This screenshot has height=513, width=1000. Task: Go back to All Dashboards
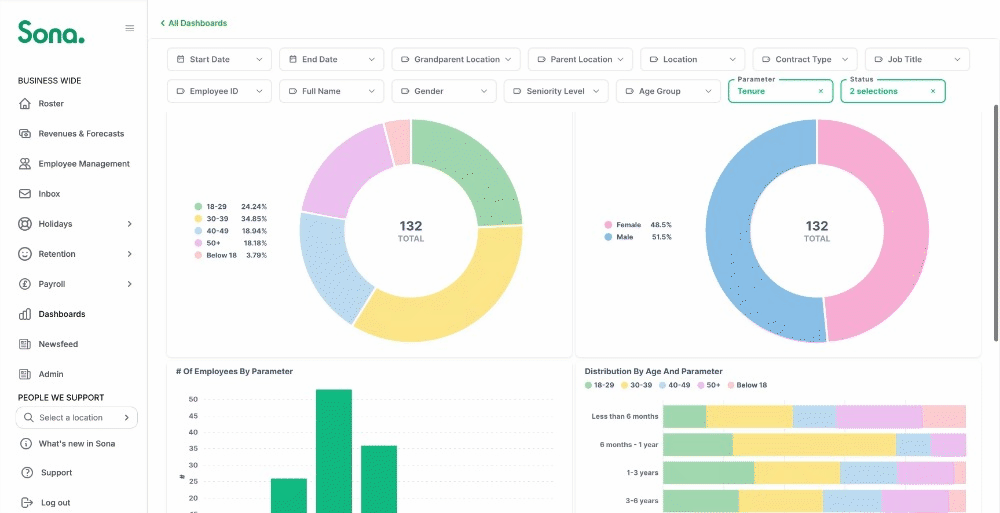pos(193,23)
